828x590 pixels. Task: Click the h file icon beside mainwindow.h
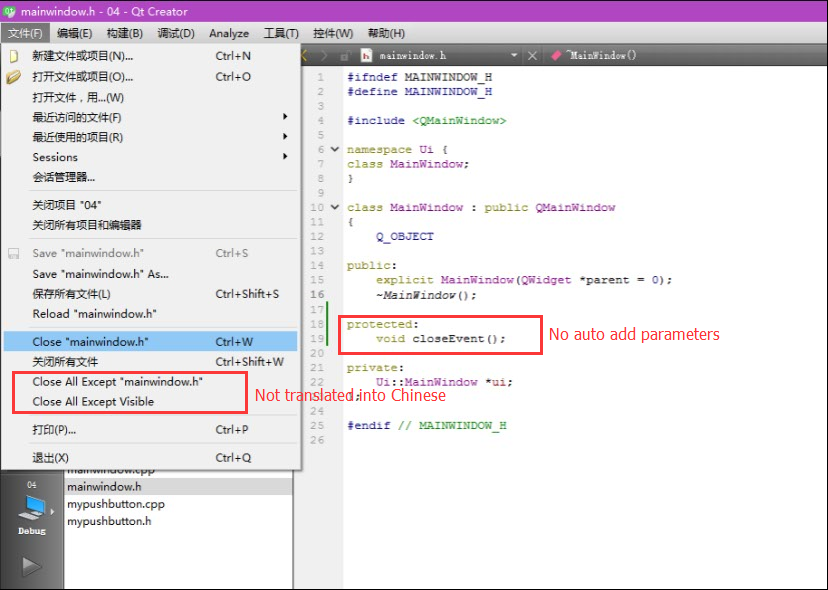(366, 56)
